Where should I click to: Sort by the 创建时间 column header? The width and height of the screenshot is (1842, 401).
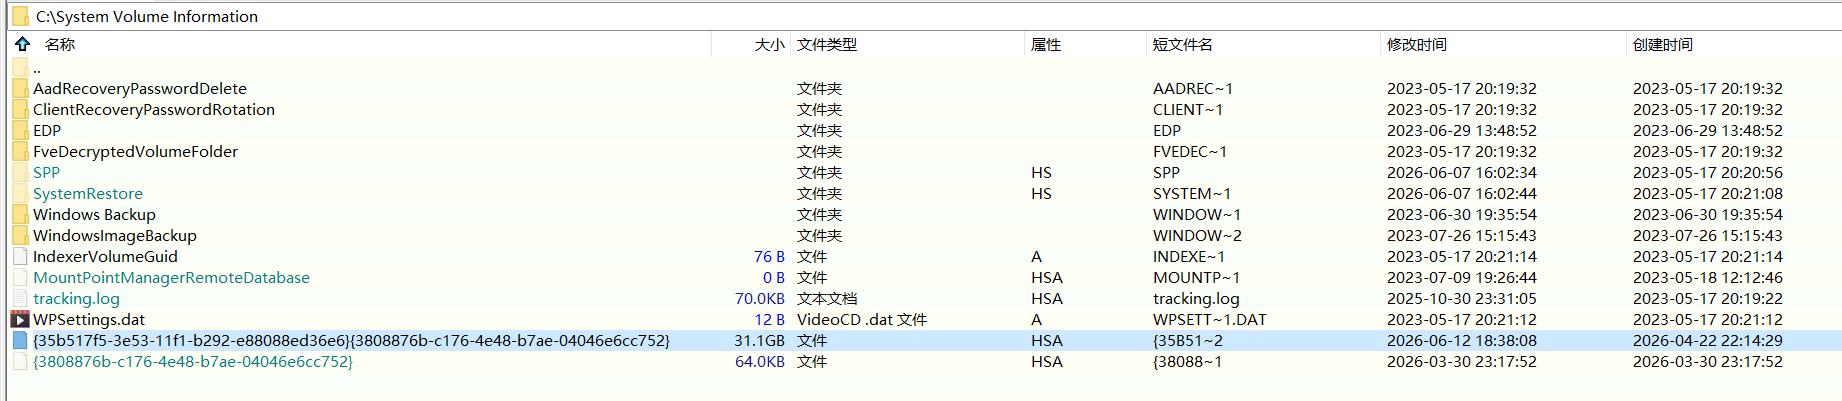pos(1663,44)
